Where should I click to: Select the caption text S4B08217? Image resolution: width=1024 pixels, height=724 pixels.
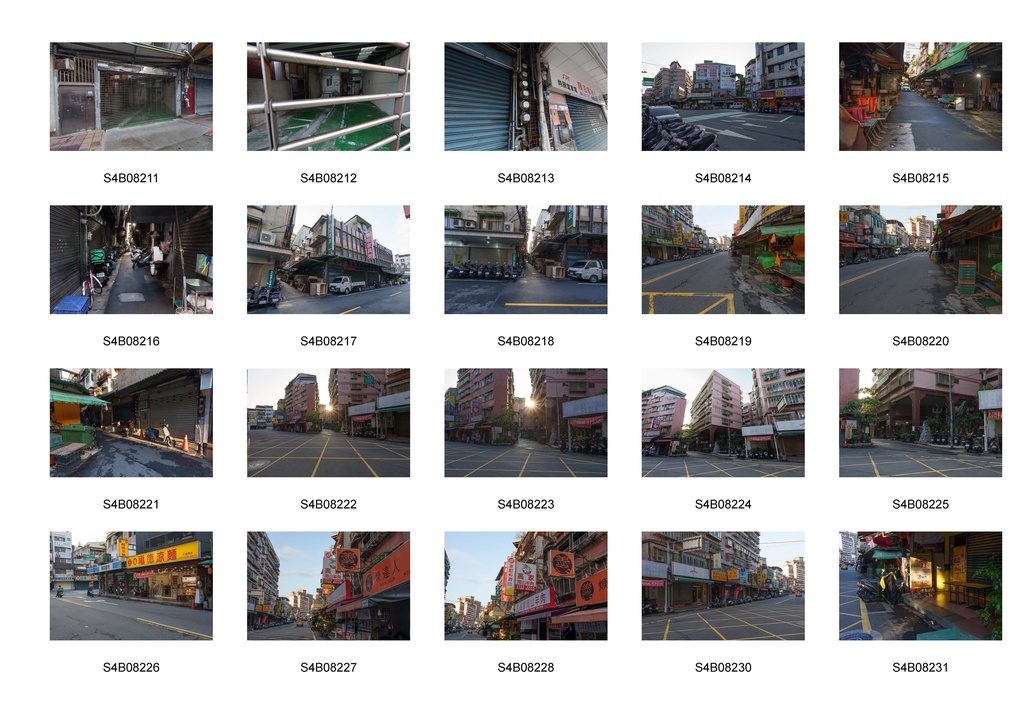click(x=328, y=341)
